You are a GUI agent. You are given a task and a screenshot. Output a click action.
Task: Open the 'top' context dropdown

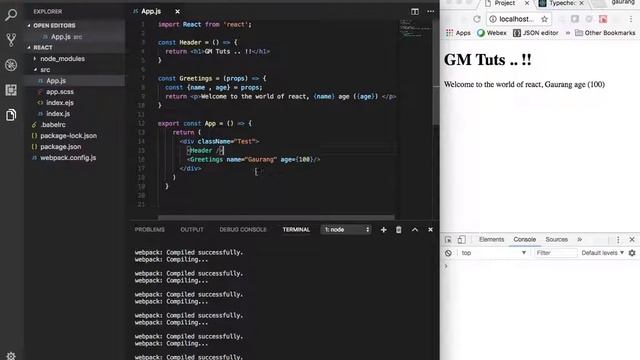coord(494,253)
